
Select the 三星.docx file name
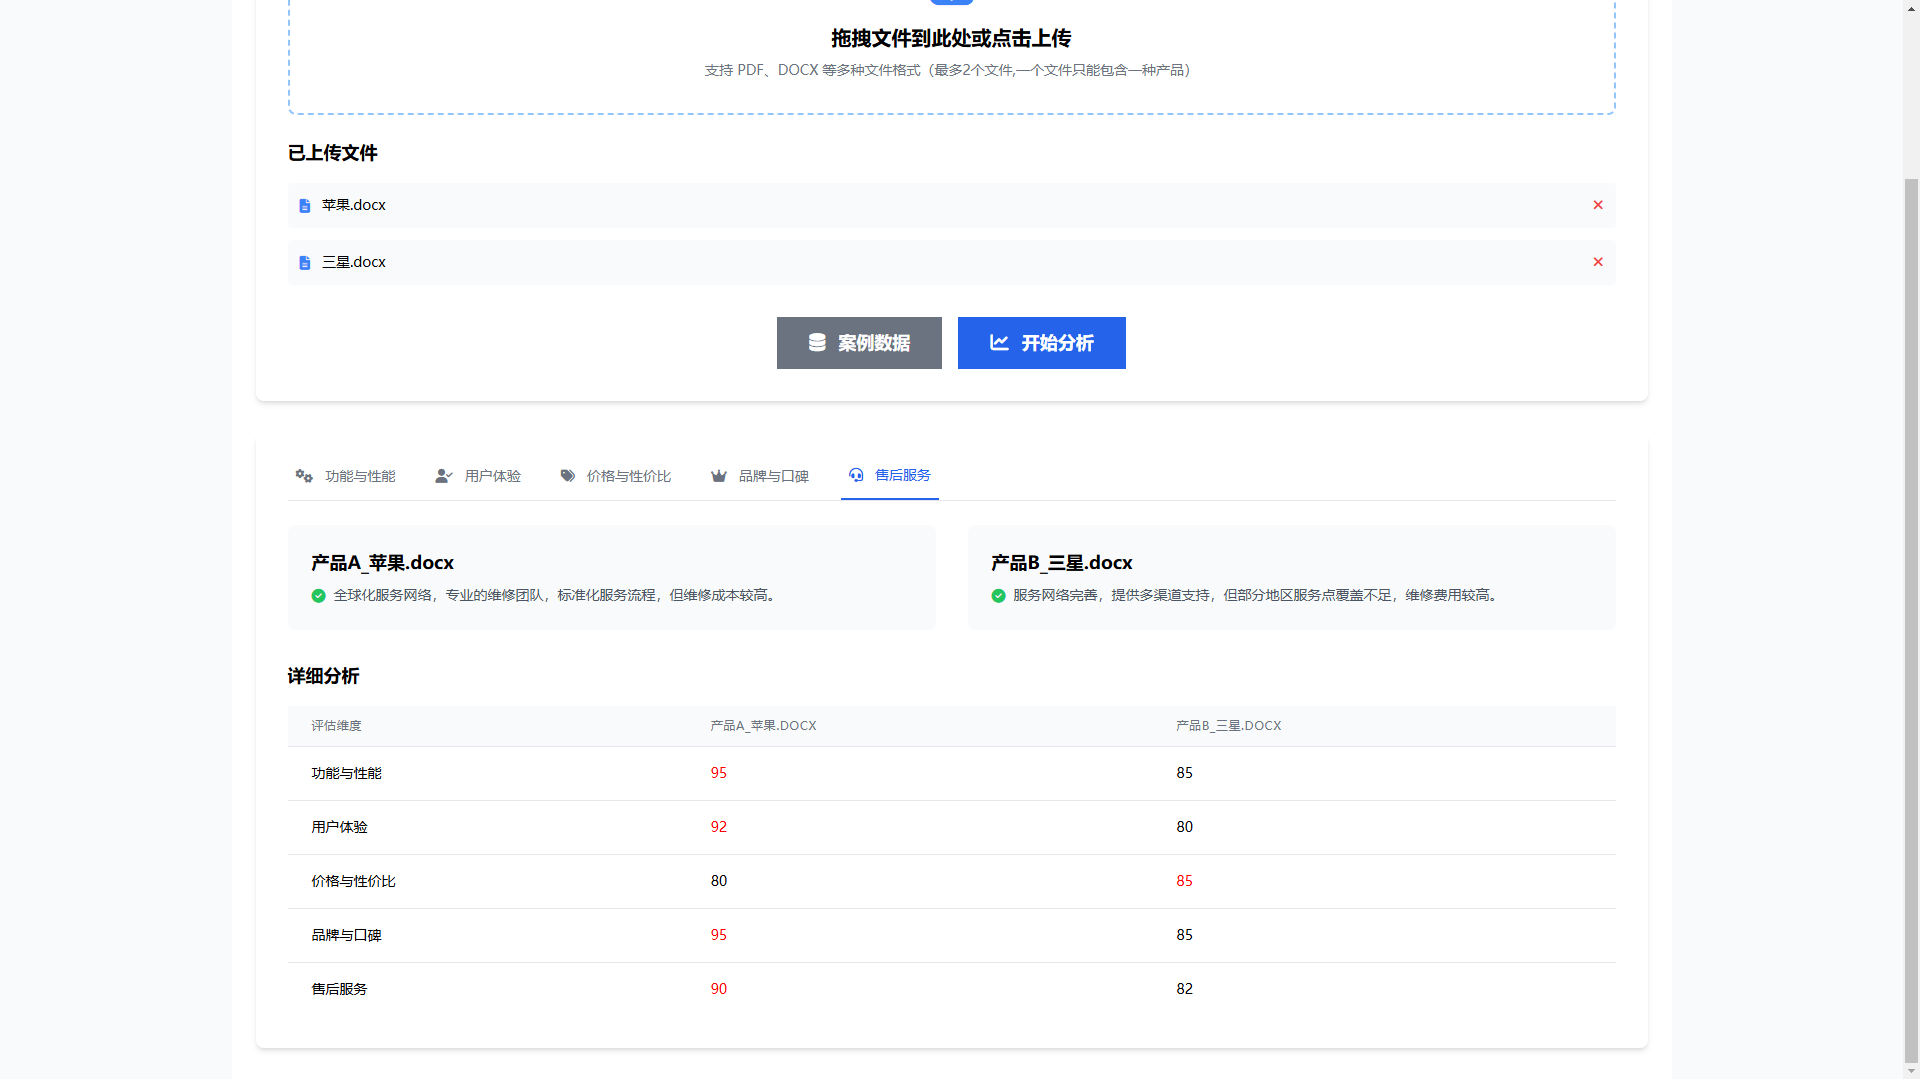[354, 262]
